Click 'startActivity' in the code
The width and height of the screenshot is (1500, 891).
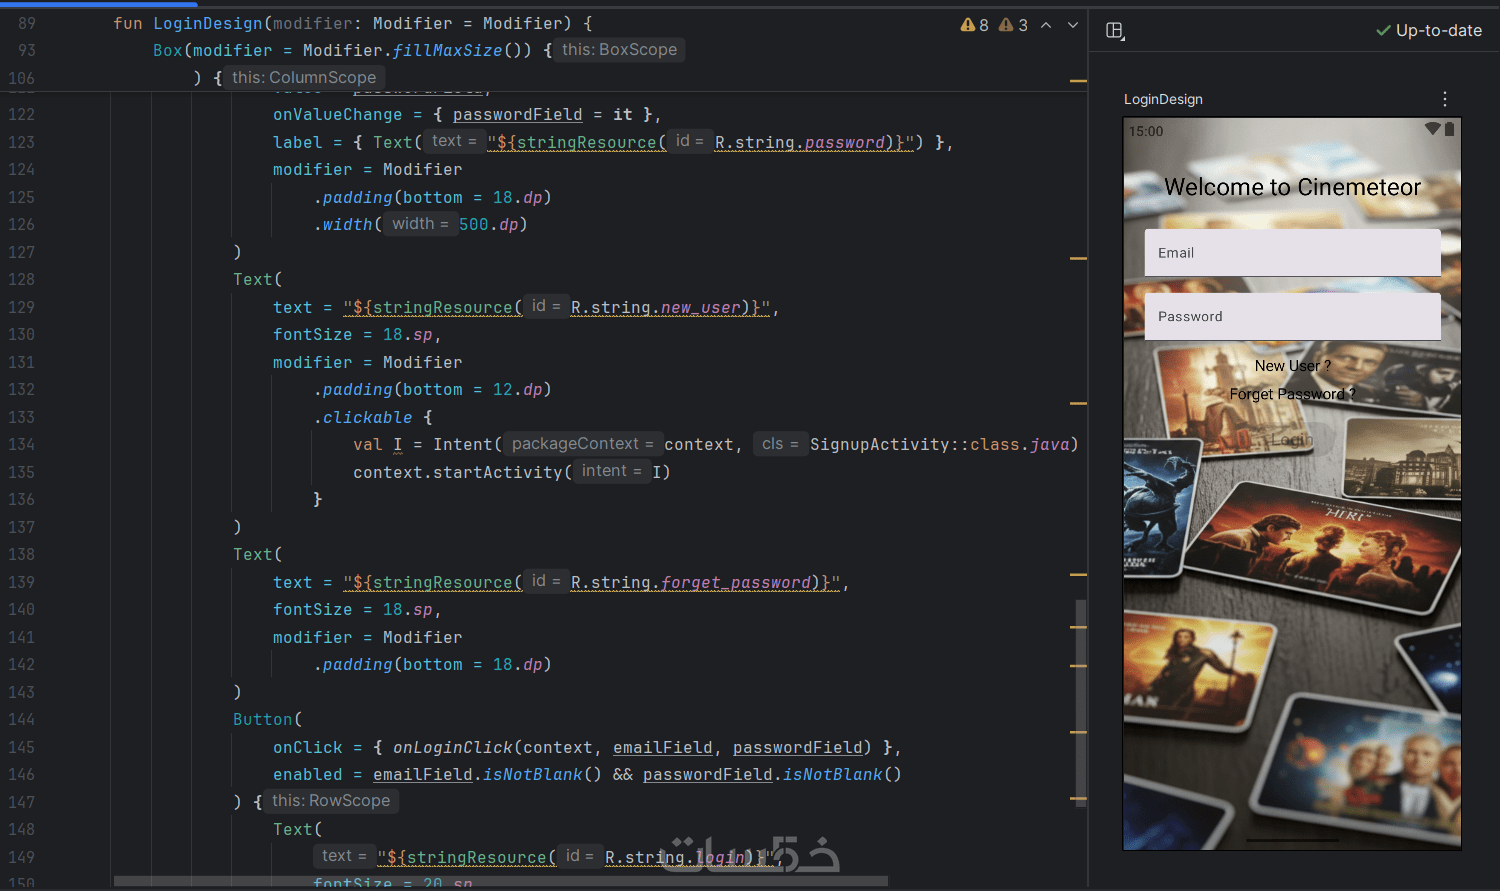(498, 472)
